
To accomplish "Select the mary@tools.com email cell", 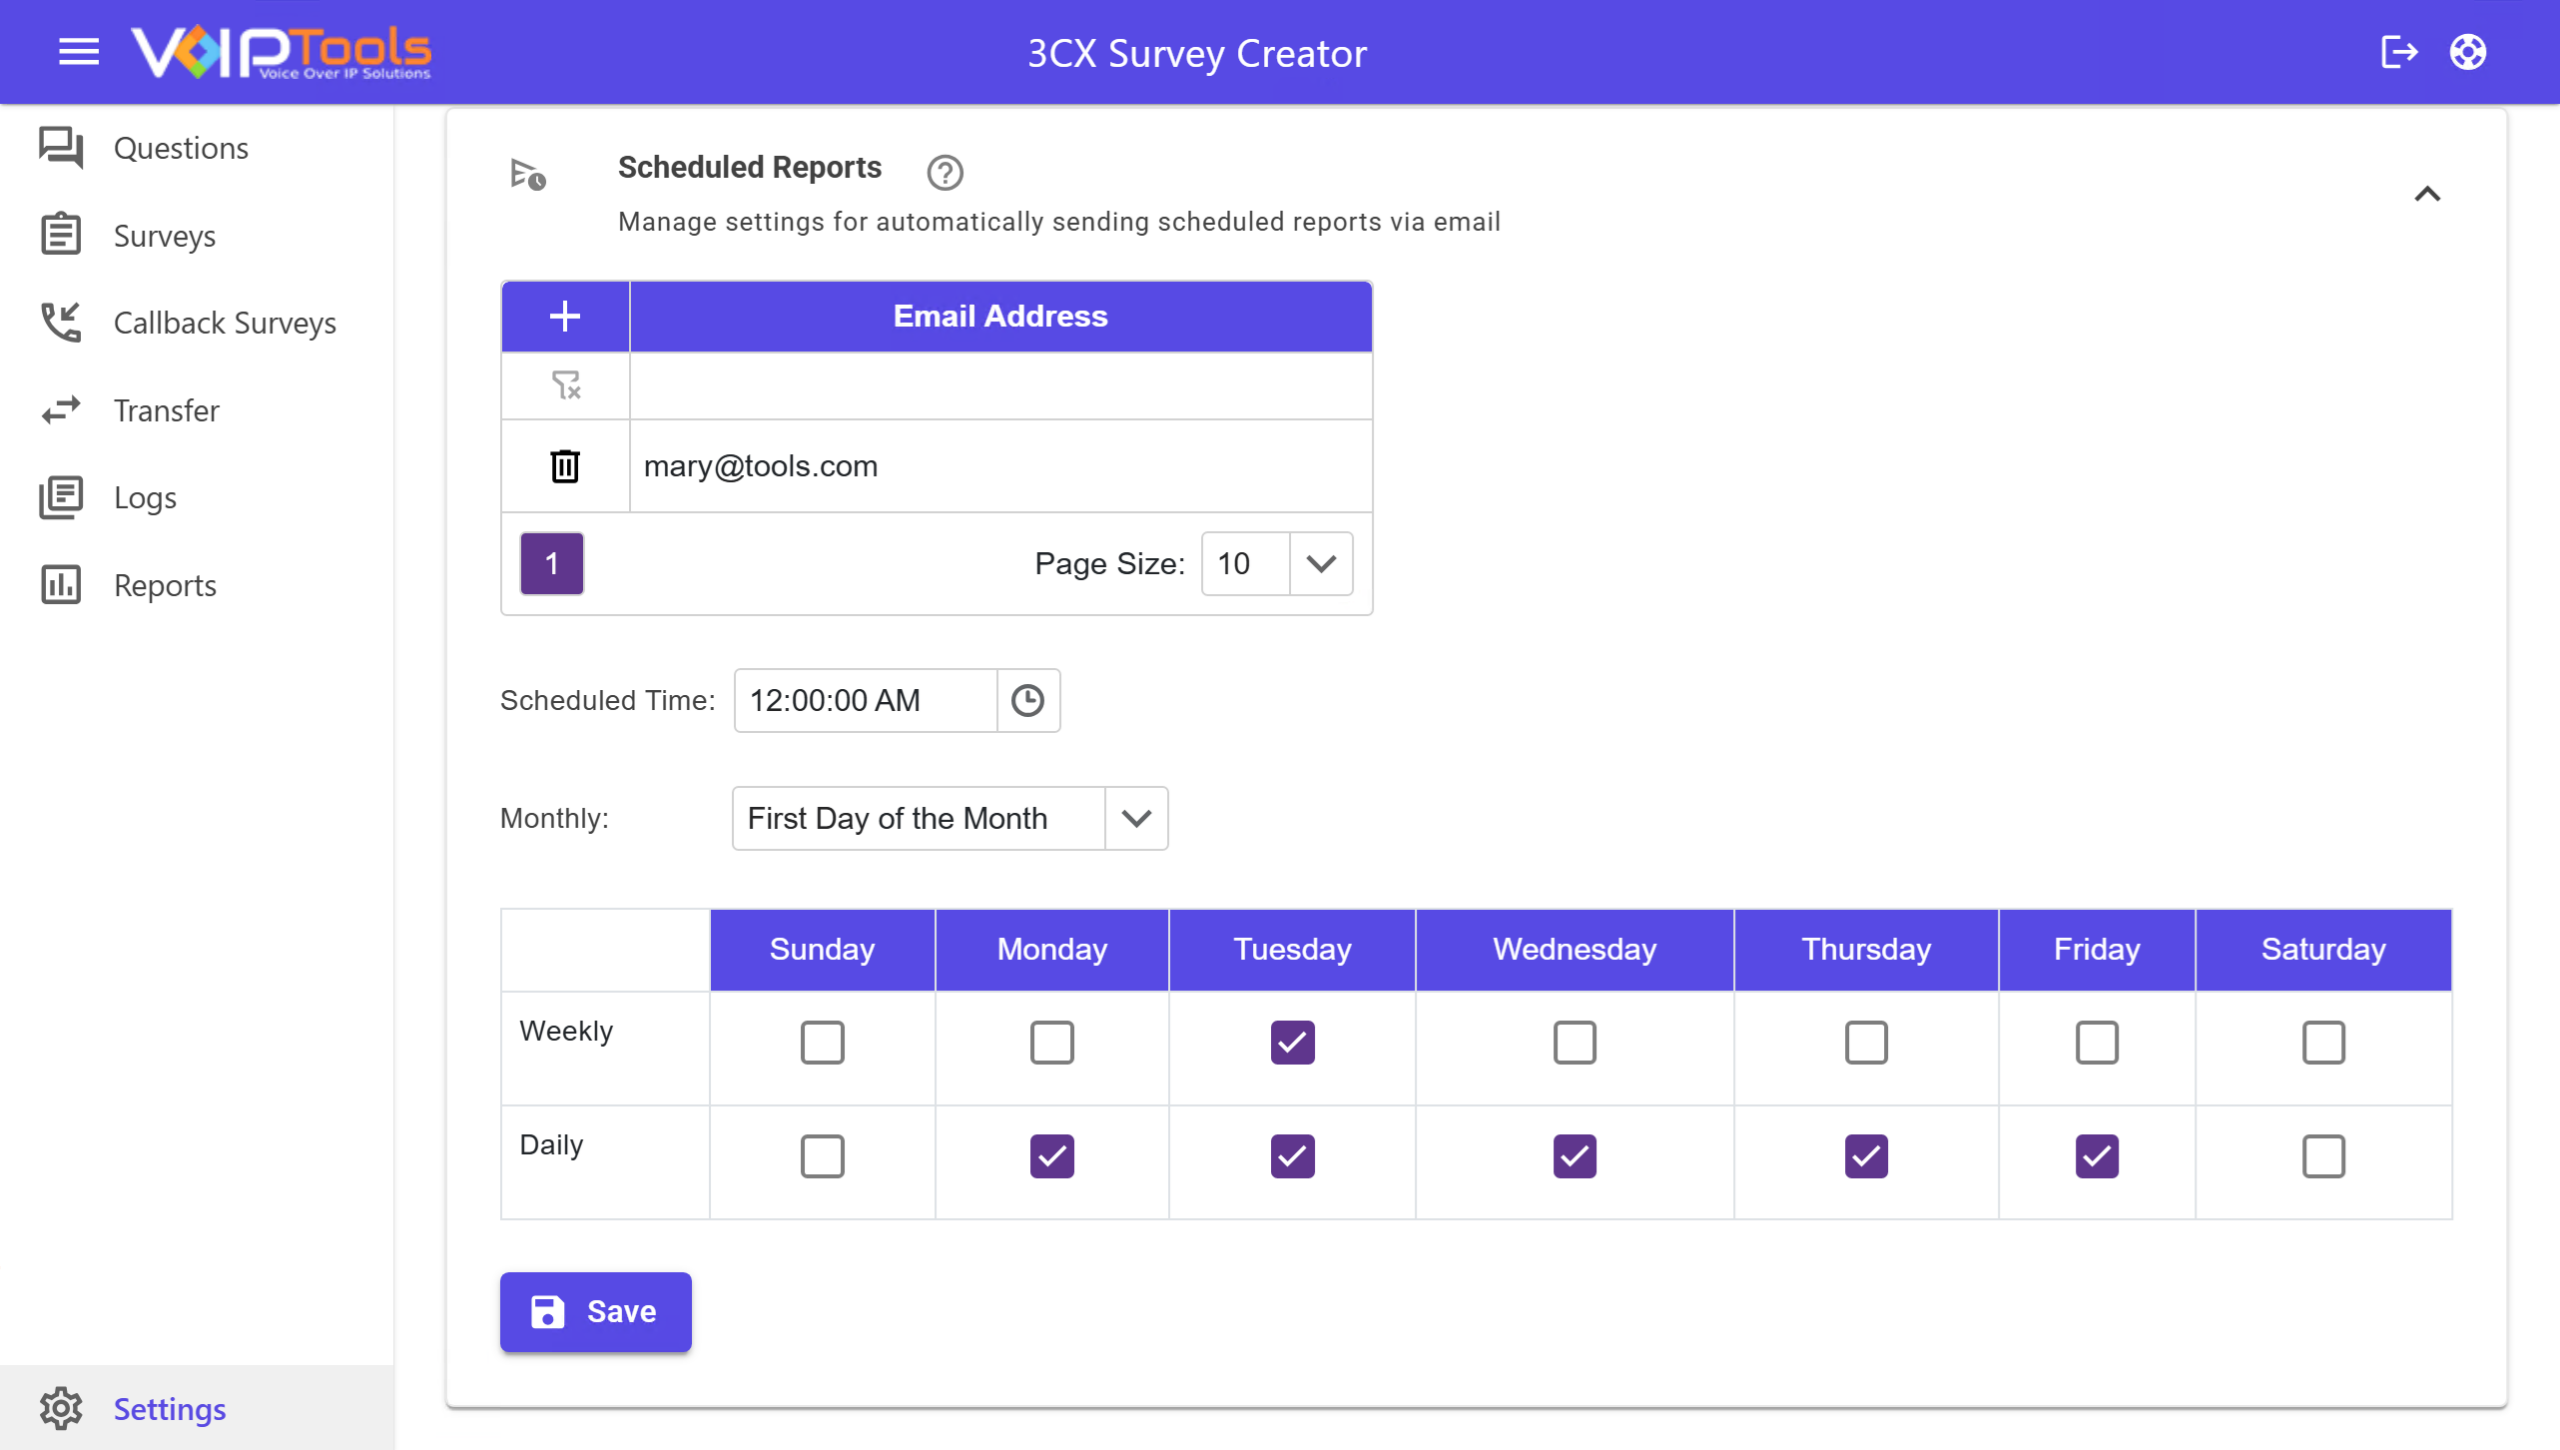I will tap(1000, 466).
